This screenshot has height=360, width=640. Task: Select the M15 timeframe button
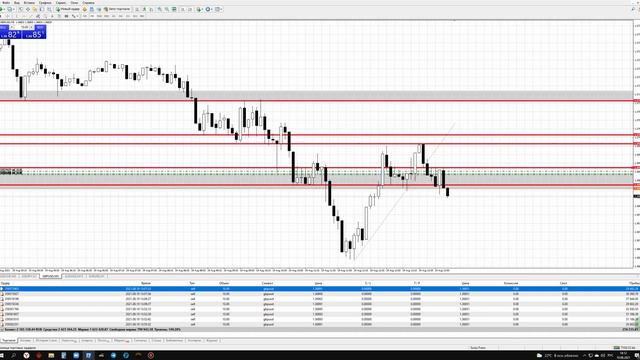pyautogui.click(x=99, y=16)
